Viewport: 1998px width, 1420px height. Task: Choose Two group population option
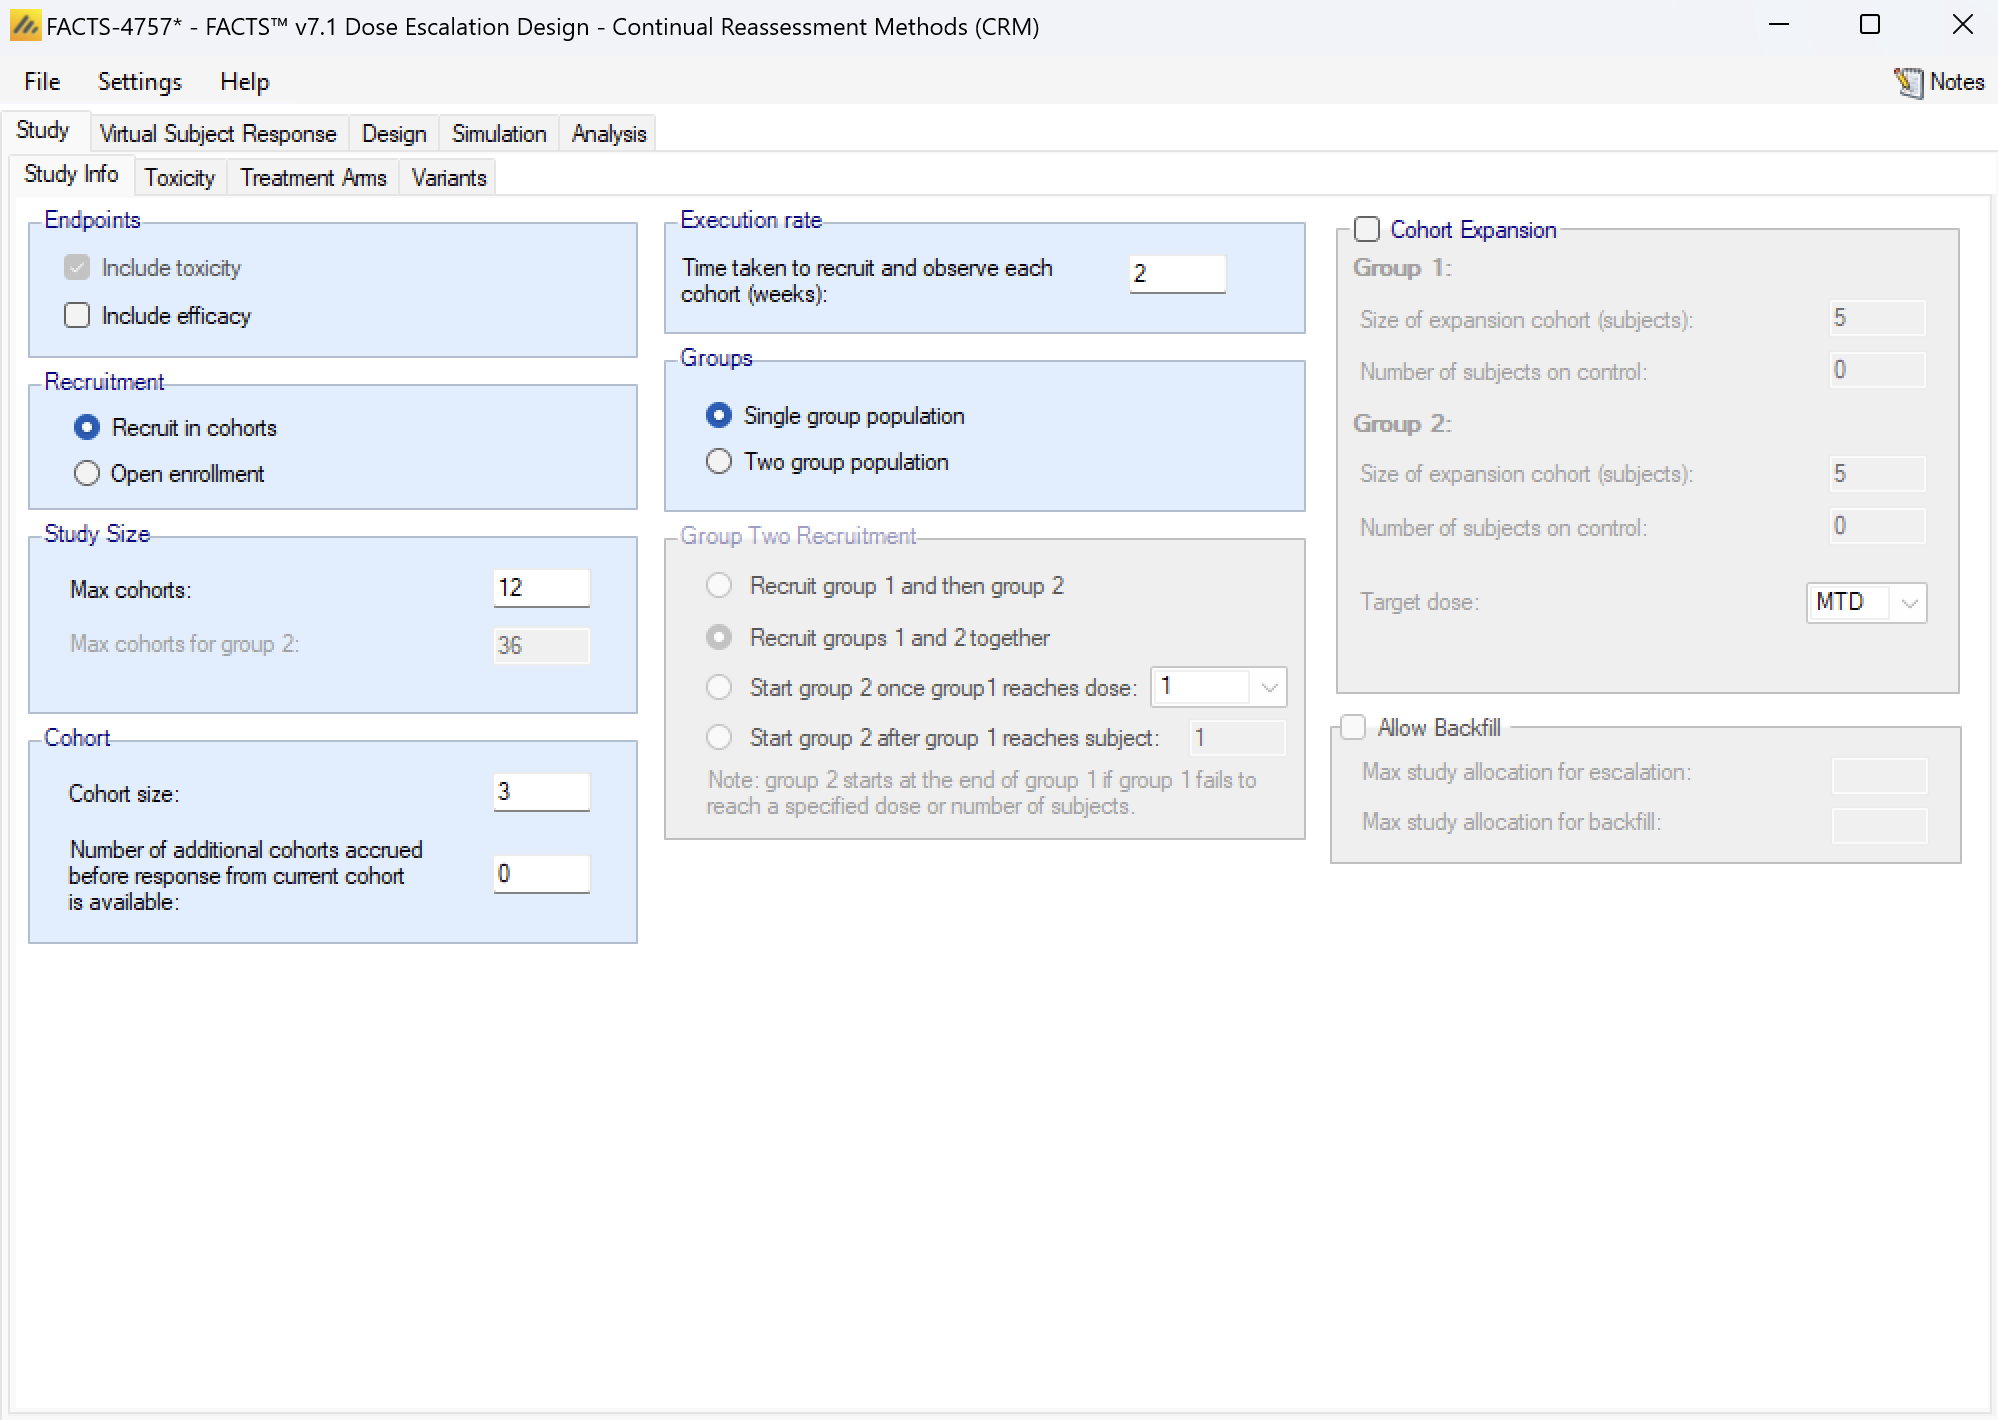pyautogui.click(x=719, y=462)
